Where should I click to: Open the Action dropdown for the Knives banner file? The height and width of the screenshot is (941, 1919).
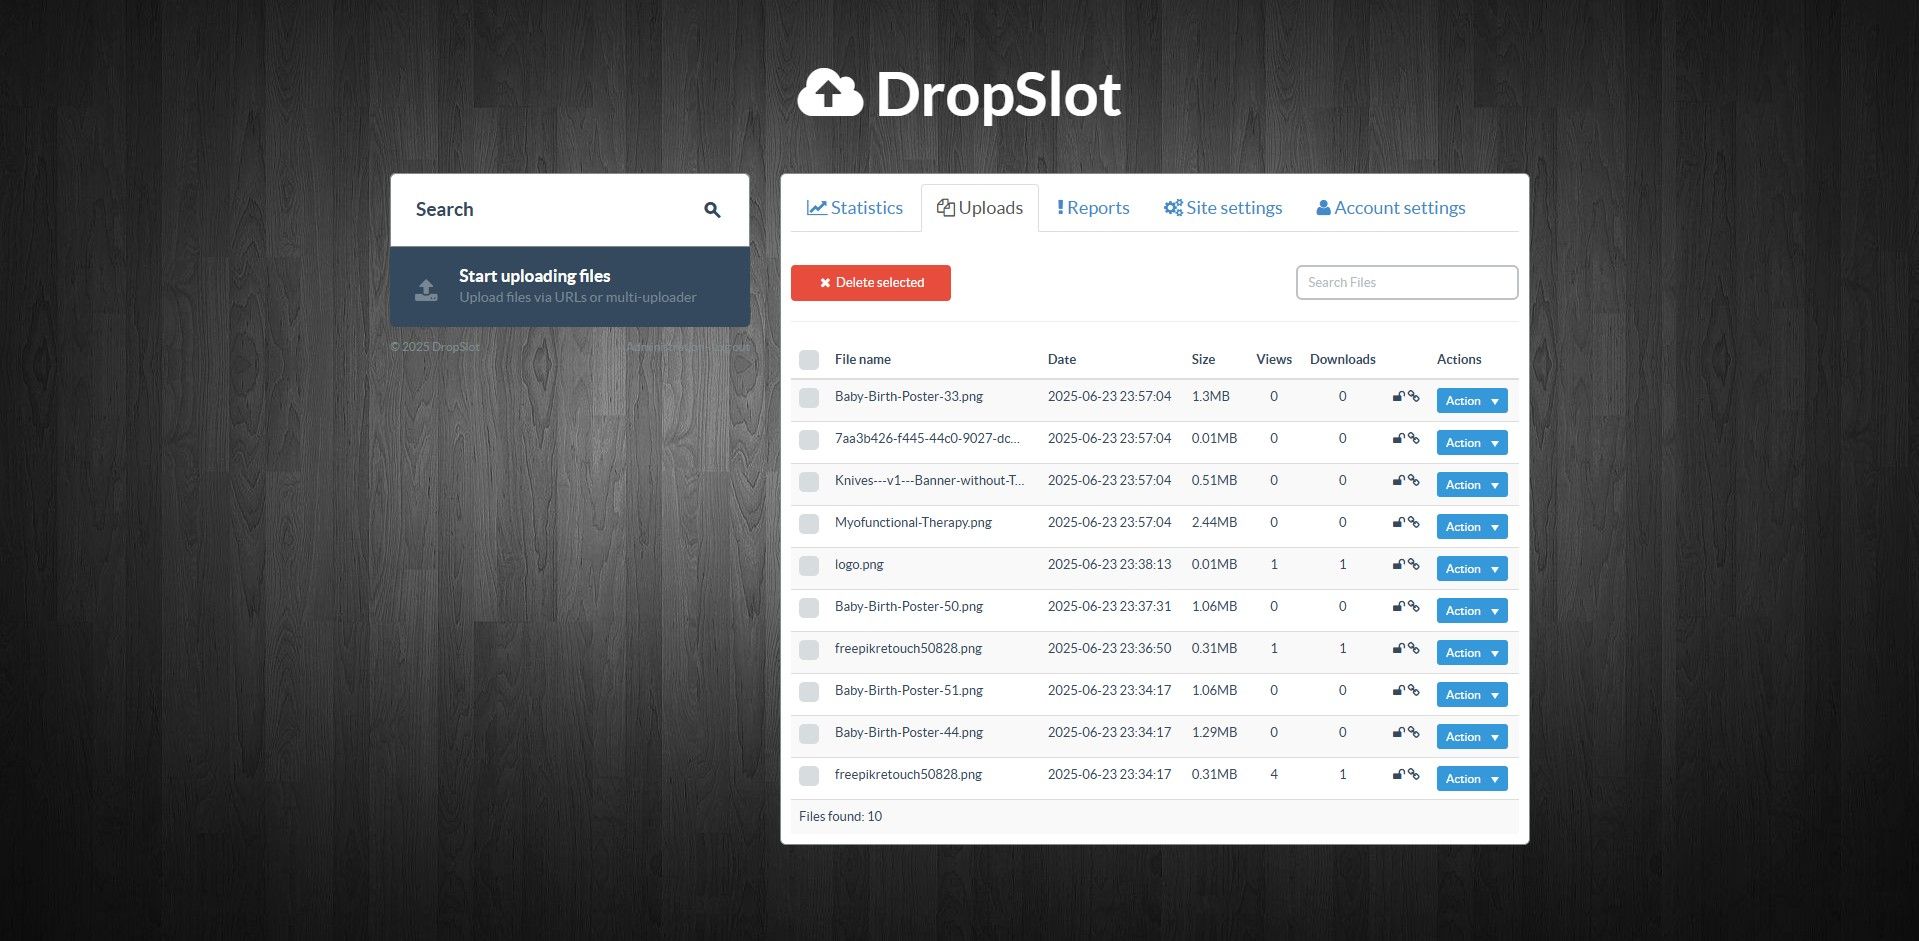click(x=1472, y=485)
